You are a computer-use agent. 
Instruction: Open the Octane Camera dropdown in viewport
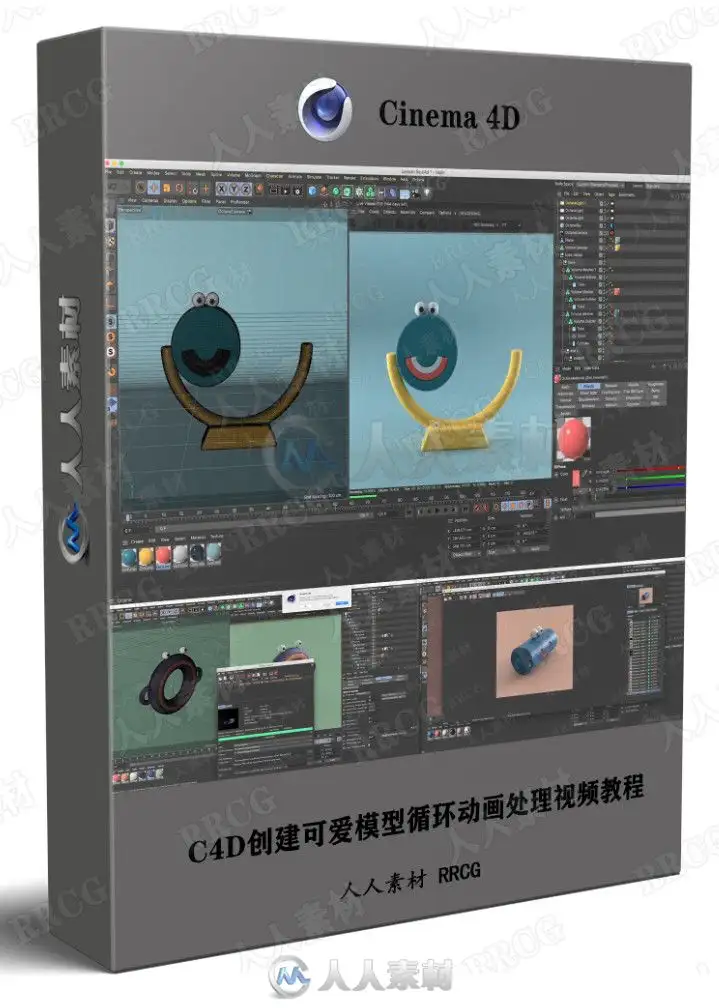pos(235,212)
